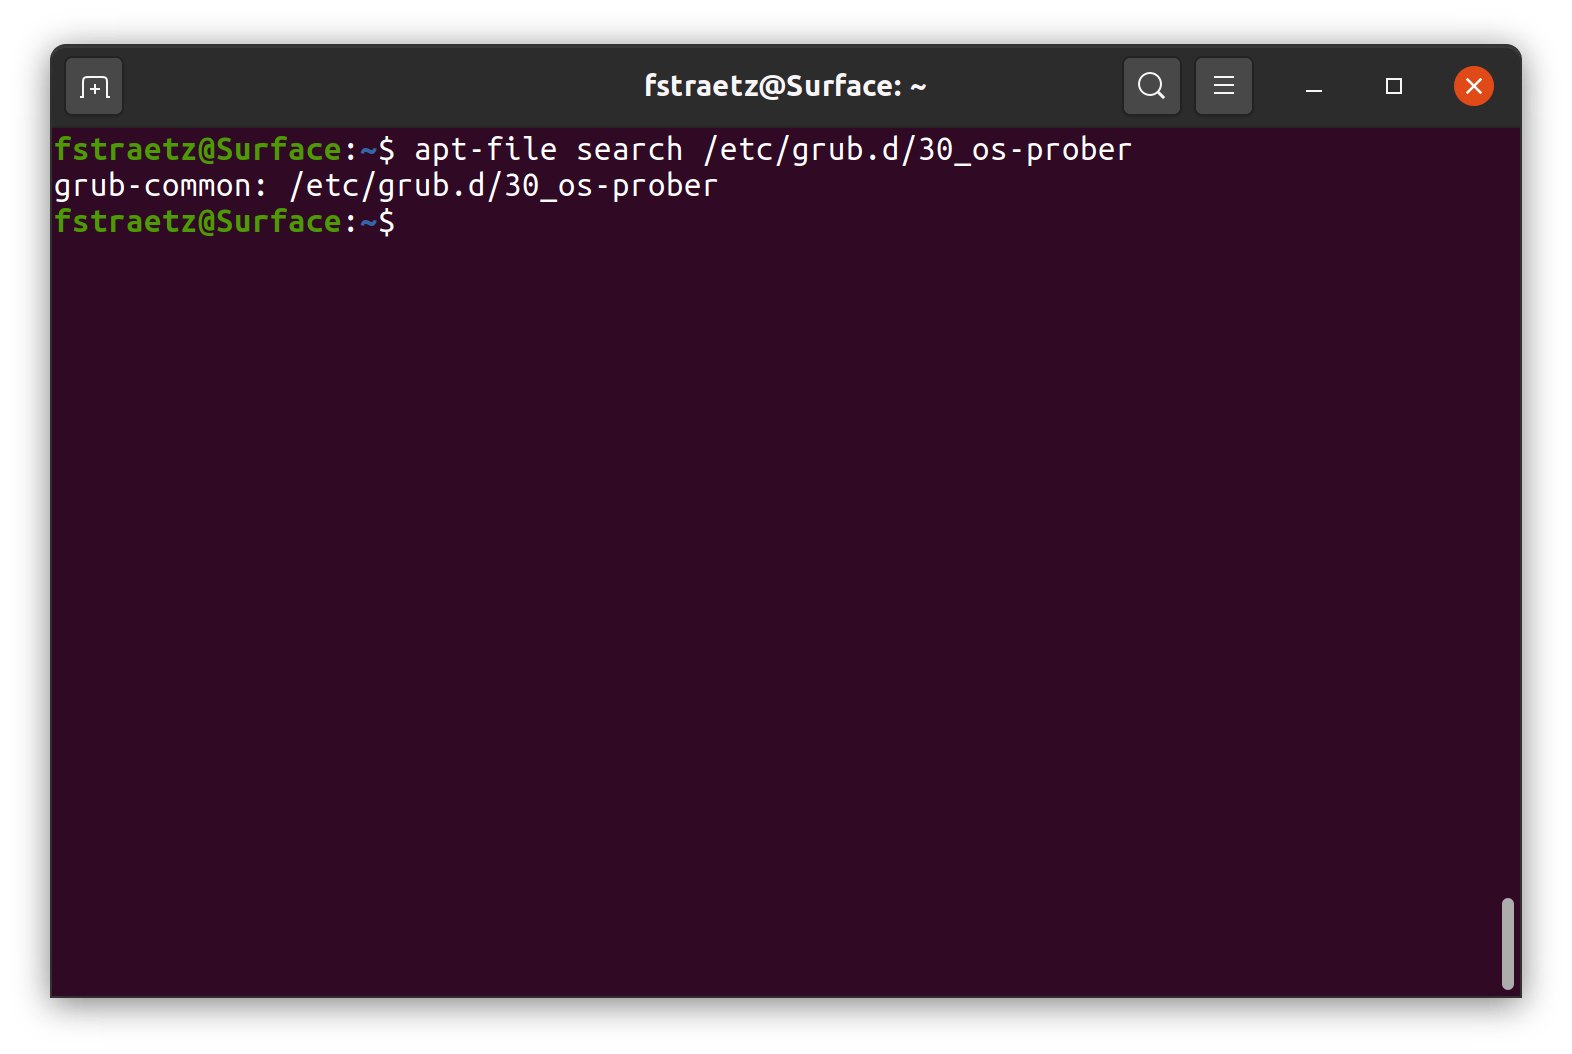
Task: Click the $ sign on the first command line
Action: (386, 150)
